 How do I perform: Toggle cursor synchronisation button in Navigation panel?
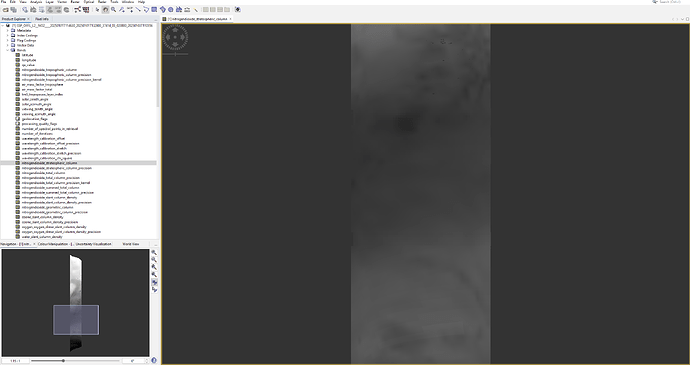(x=154, y=290)
